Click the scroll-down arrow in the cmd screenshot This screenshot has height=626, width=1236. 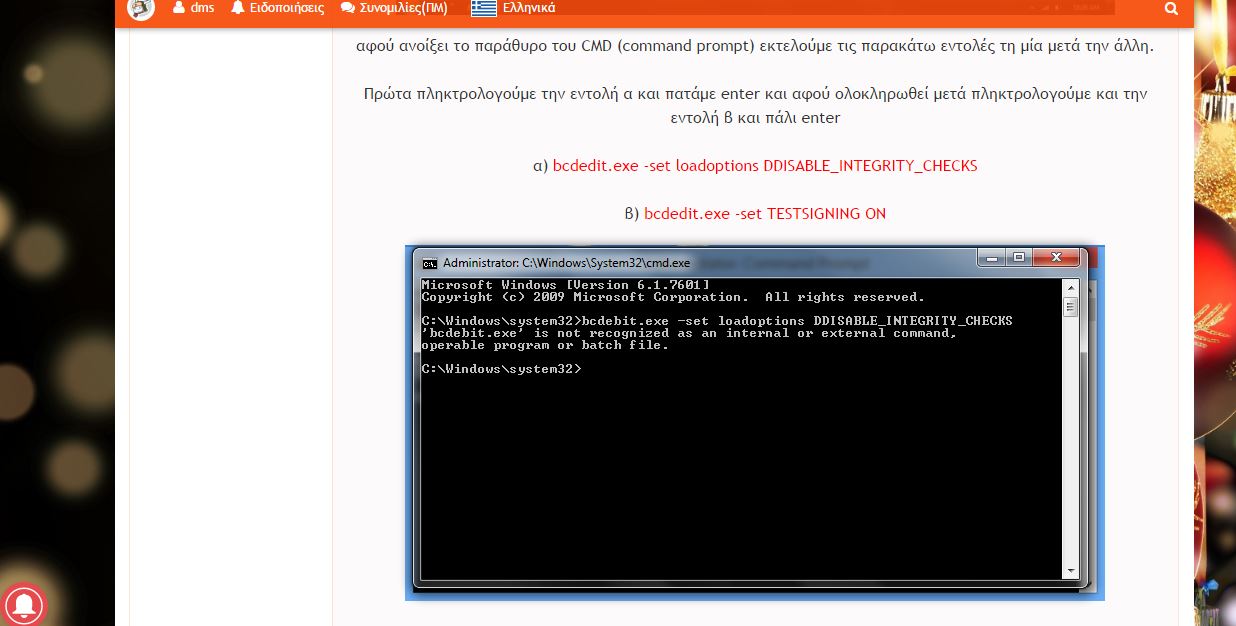[1071, 571]
